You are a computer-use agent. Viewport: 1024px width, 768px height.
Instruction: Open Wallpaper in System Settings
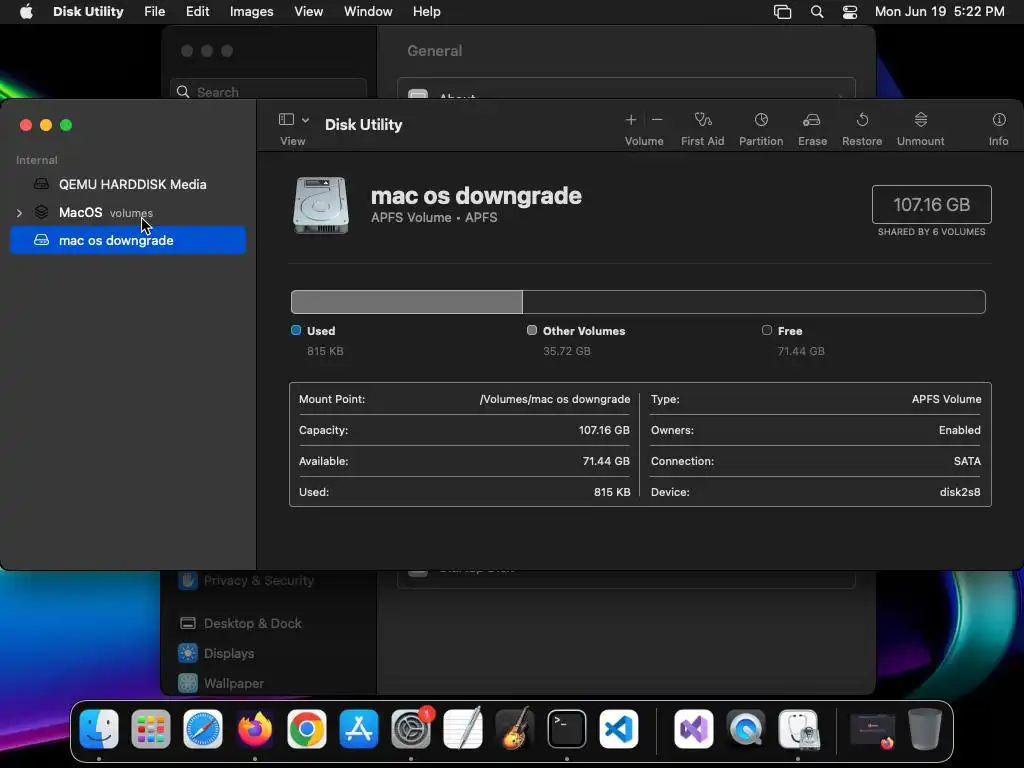click(234, 683)
